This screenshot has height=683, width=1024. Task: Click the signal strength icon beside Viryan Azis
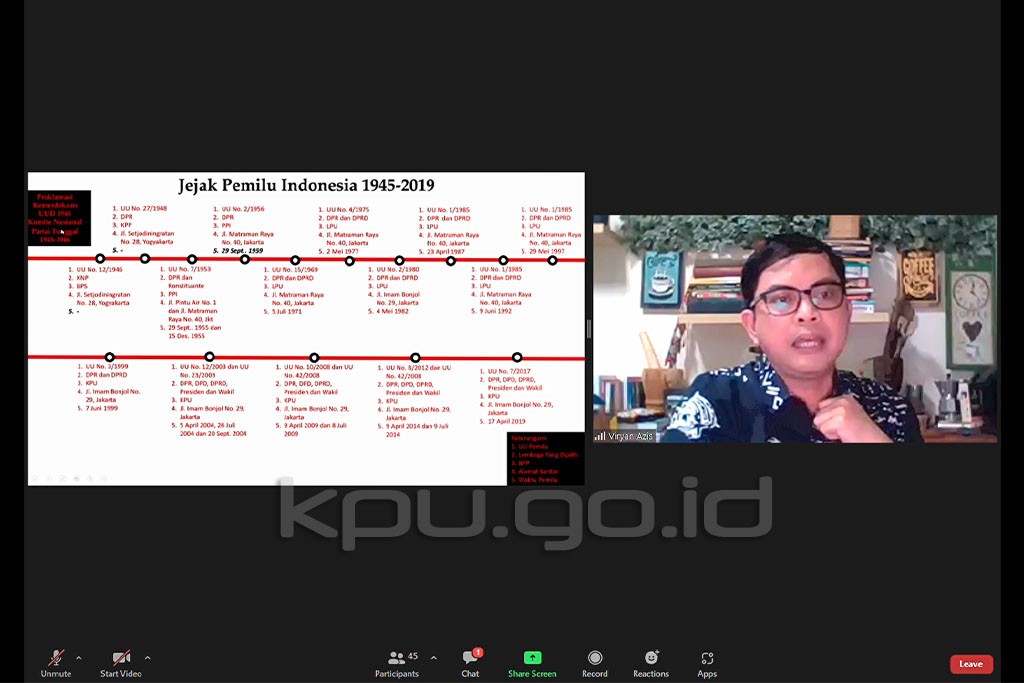click(600, 436)
